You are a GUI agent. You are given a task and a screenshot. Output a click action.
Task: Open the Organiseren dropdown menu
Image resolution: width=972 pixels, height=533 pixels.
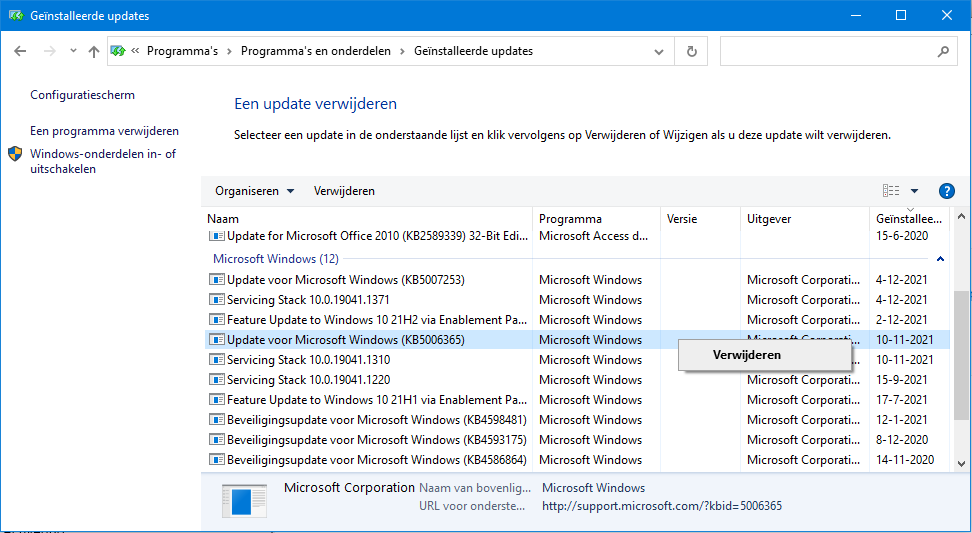(x=254, y=191)
